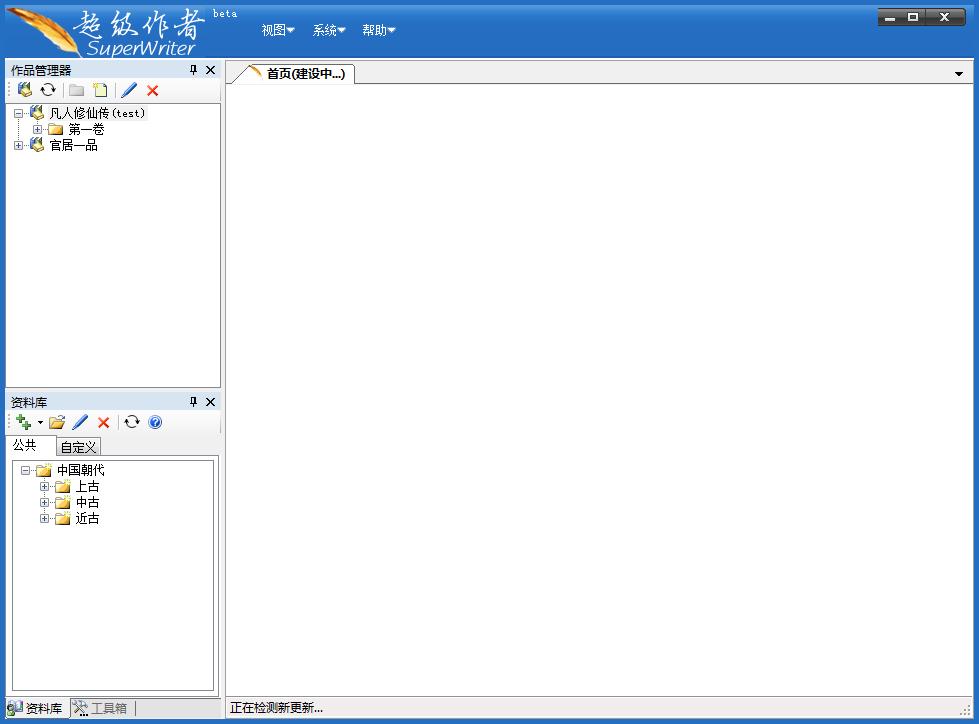
Task: Click the green plus add icon in 资料库
Action: pos(24,422)
